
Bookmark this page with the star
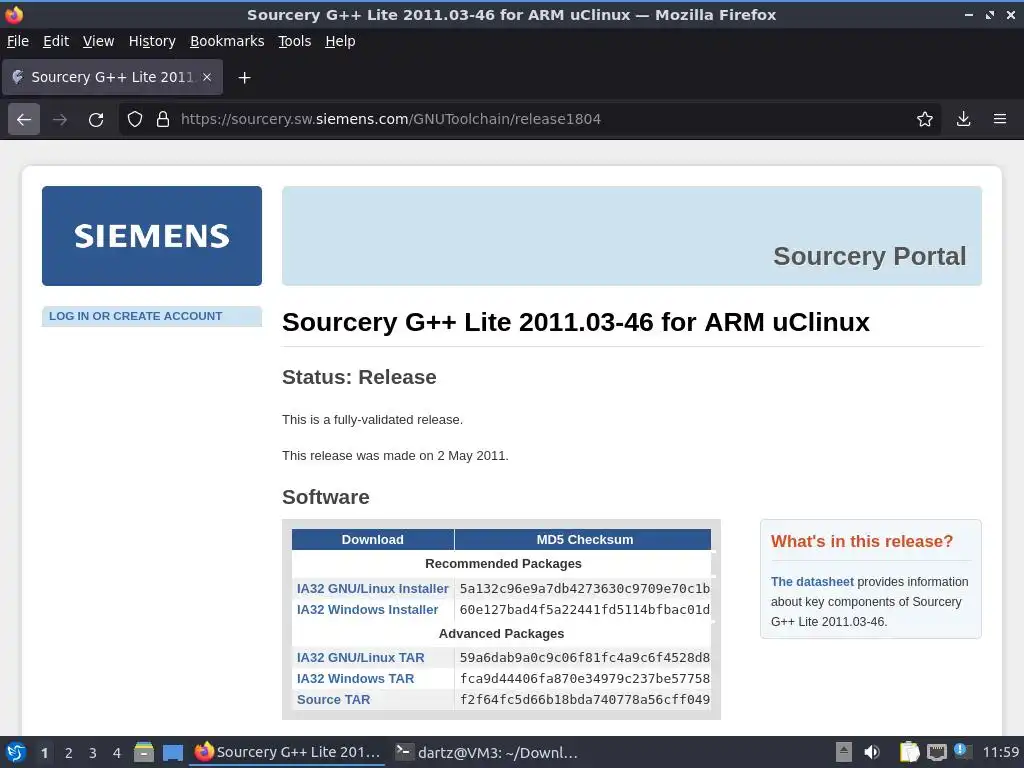pos(924,120)
